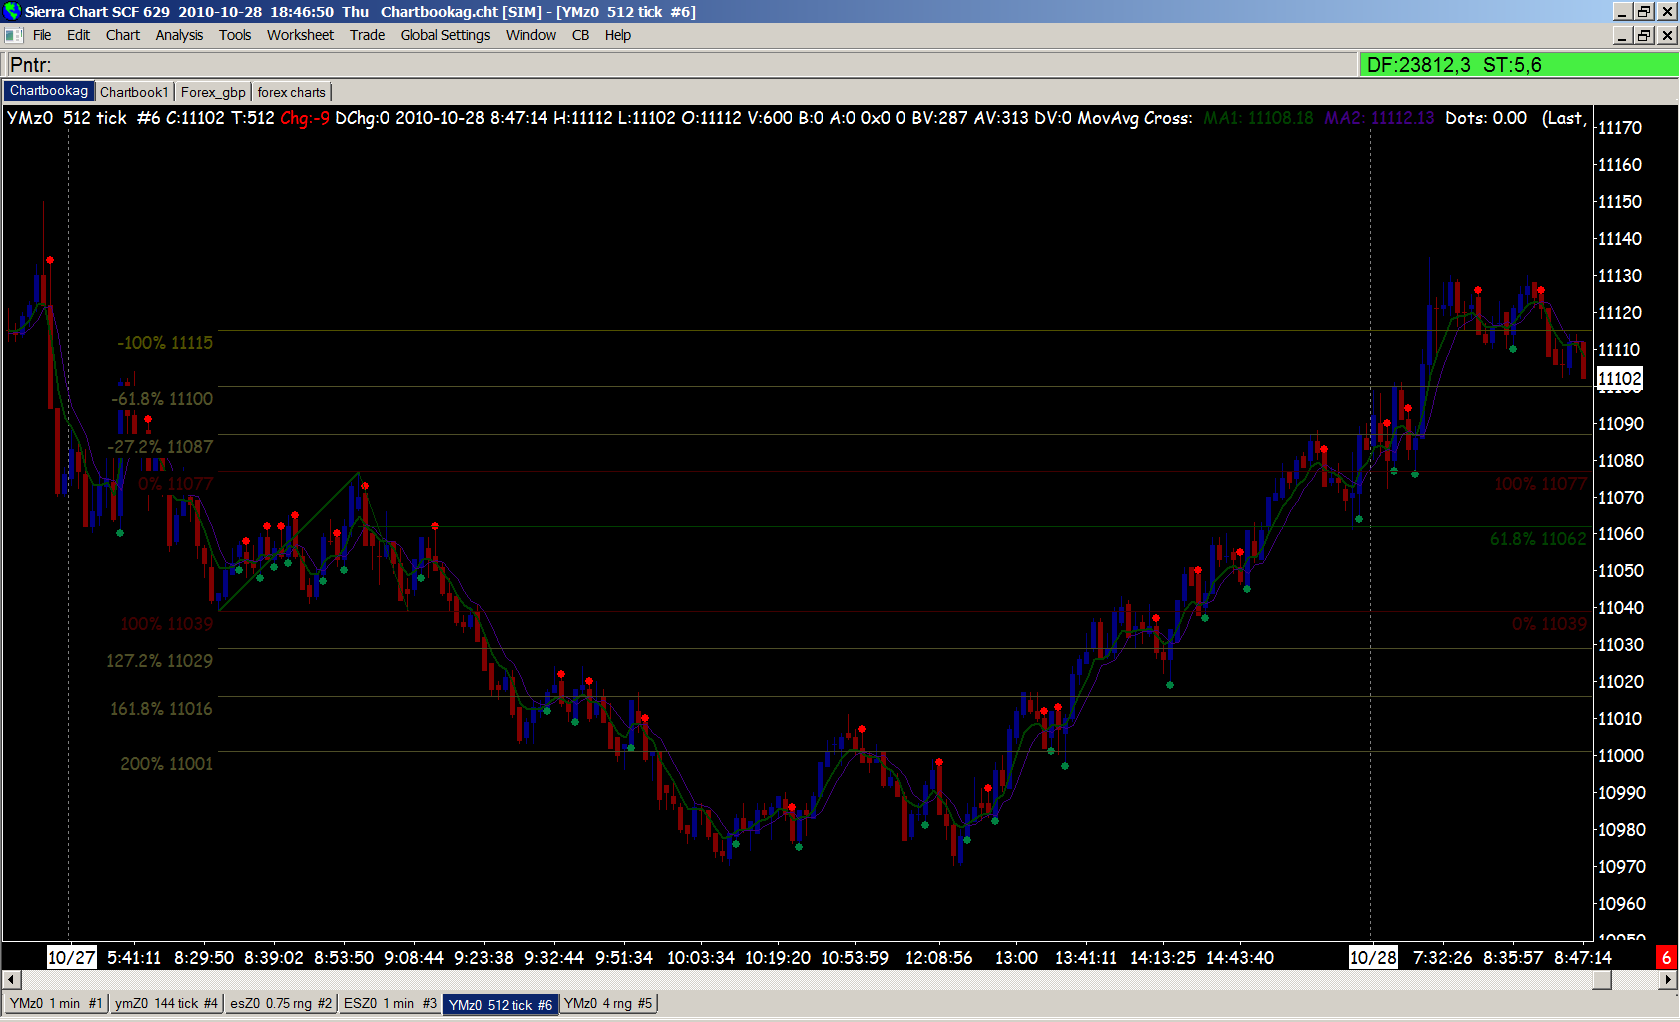Select the ESZ0 1 min #3 chart tab
Viewport: 1680px width, 1022px height.
pos(390,1003)
